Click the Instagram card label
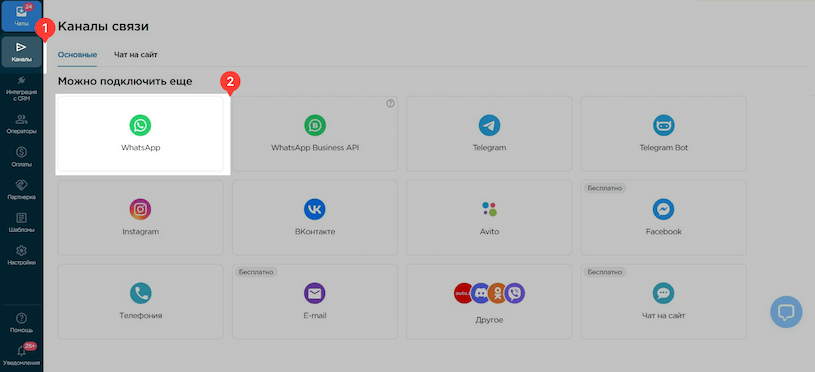 140,232
